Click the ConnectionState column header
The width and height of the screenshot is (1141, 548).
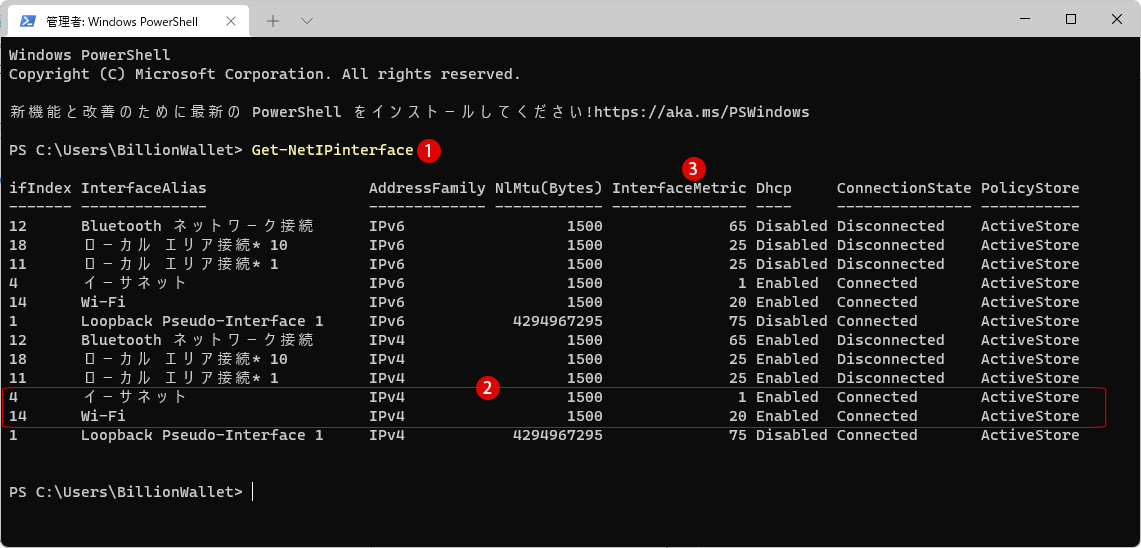coord(904,188)
